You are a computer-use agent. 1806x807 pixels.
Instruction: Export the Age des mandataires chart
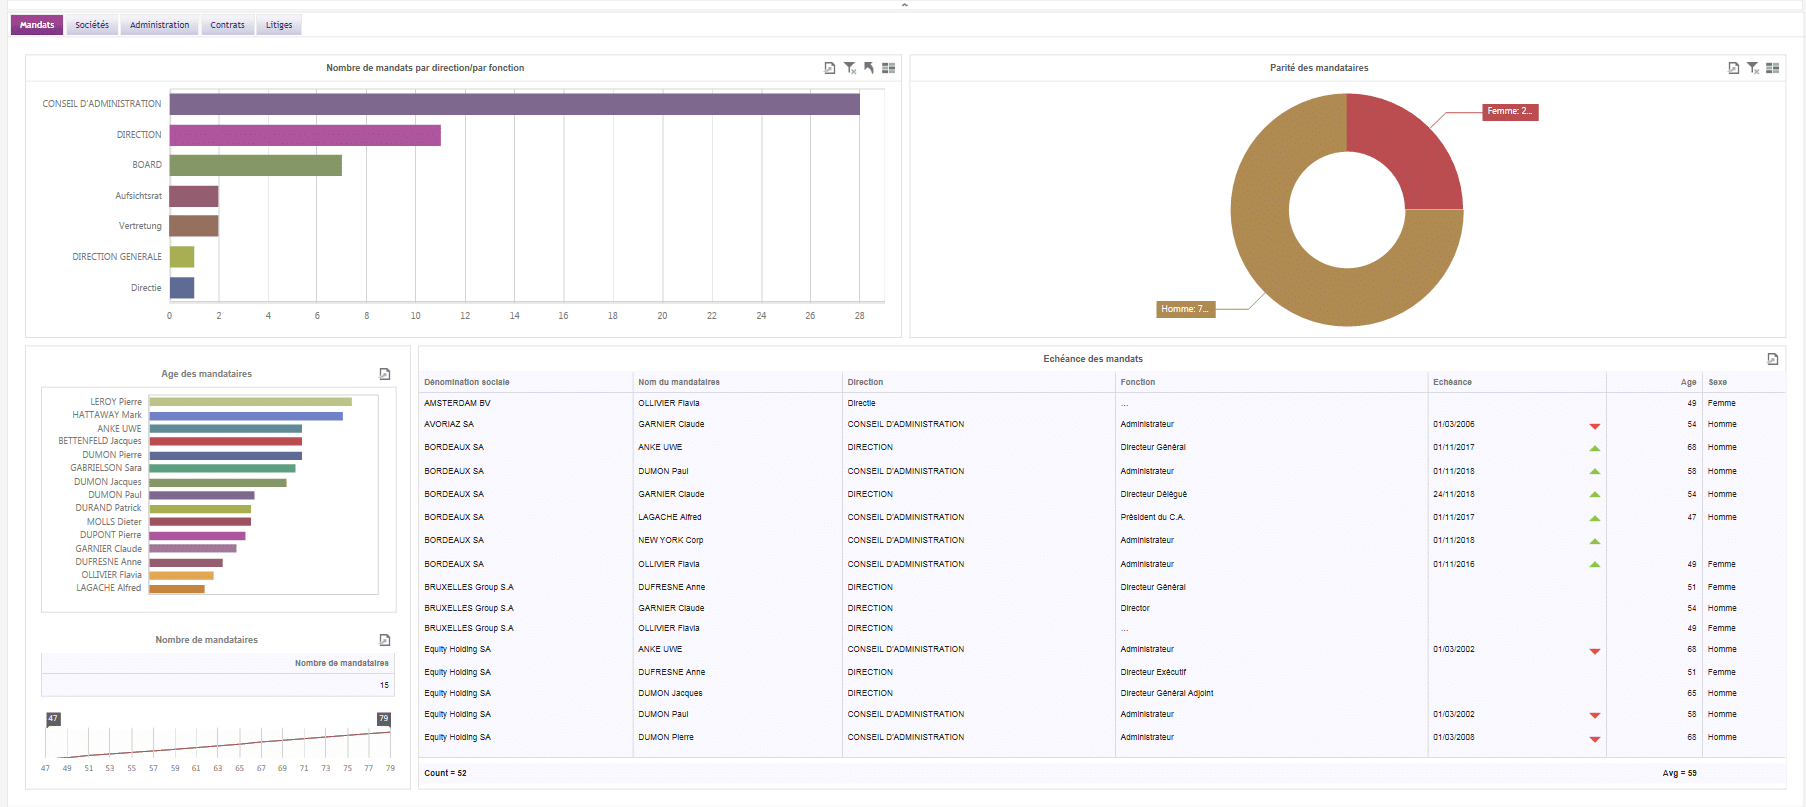point(385,374)
